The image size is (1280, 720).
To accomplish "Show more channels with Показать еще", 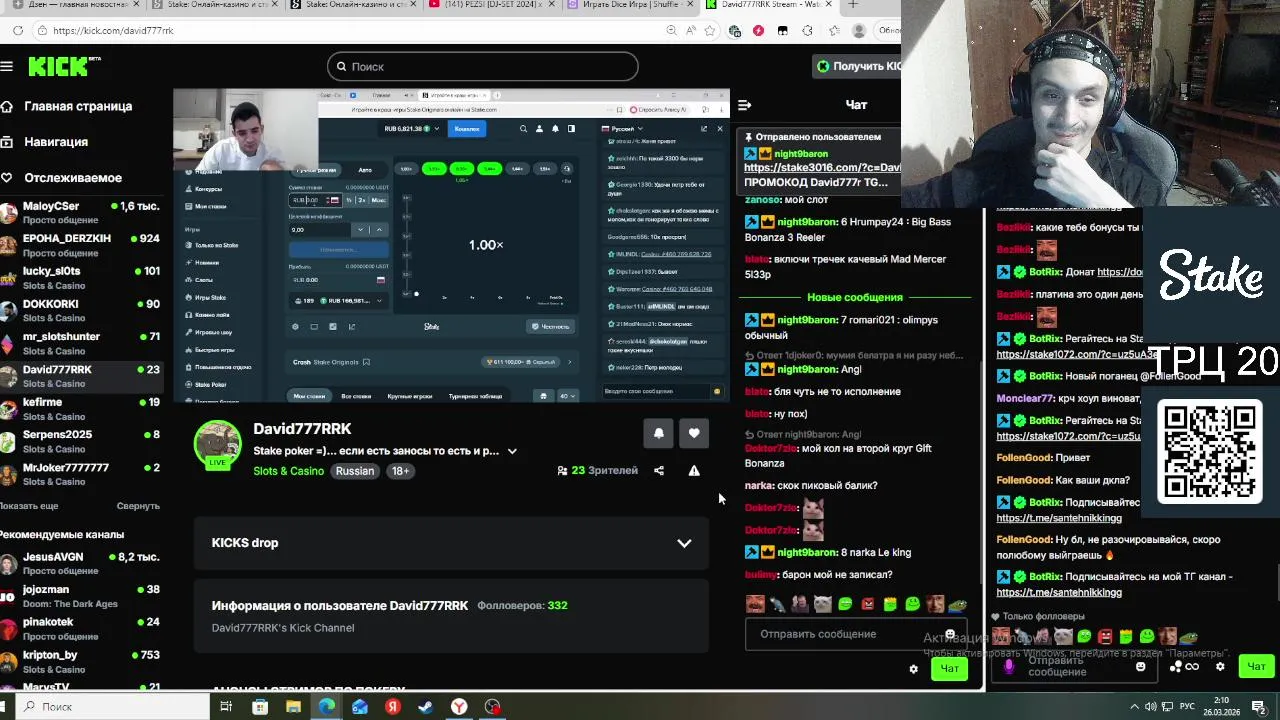I will 30,506.
